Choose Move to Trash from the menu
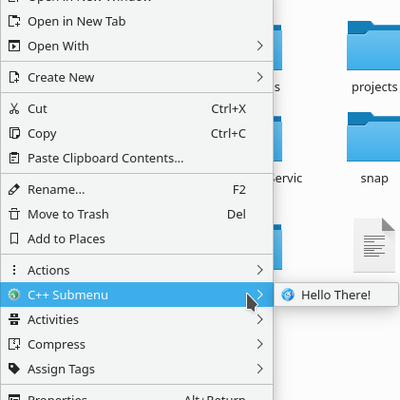This screenshot has height=400, width=400. (137, 214)
